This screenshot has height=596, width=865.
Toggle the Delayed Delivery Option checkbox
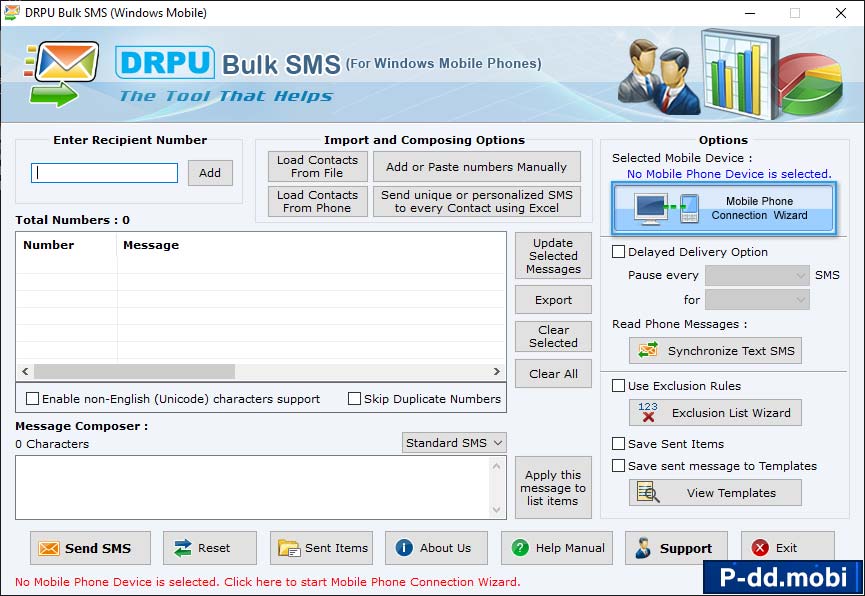point(618,252)
